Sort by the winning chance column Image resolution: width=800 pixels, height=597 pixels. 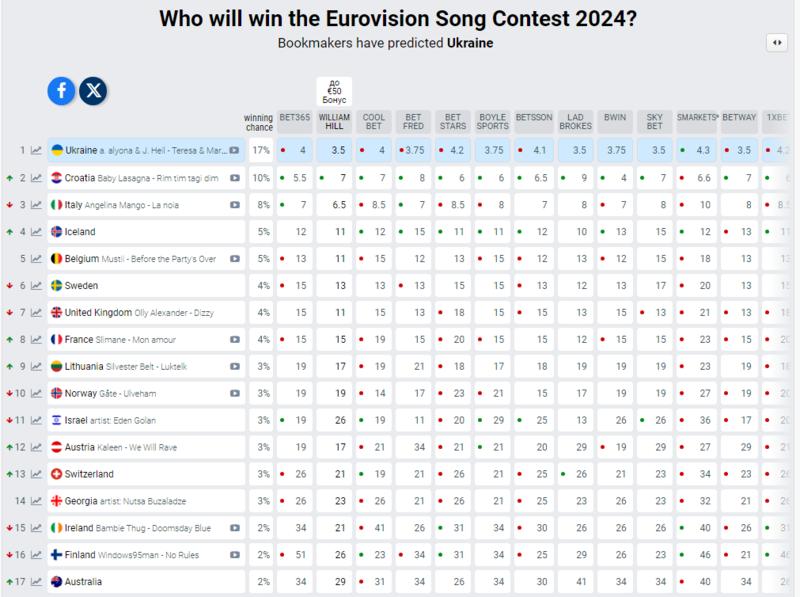258,120
